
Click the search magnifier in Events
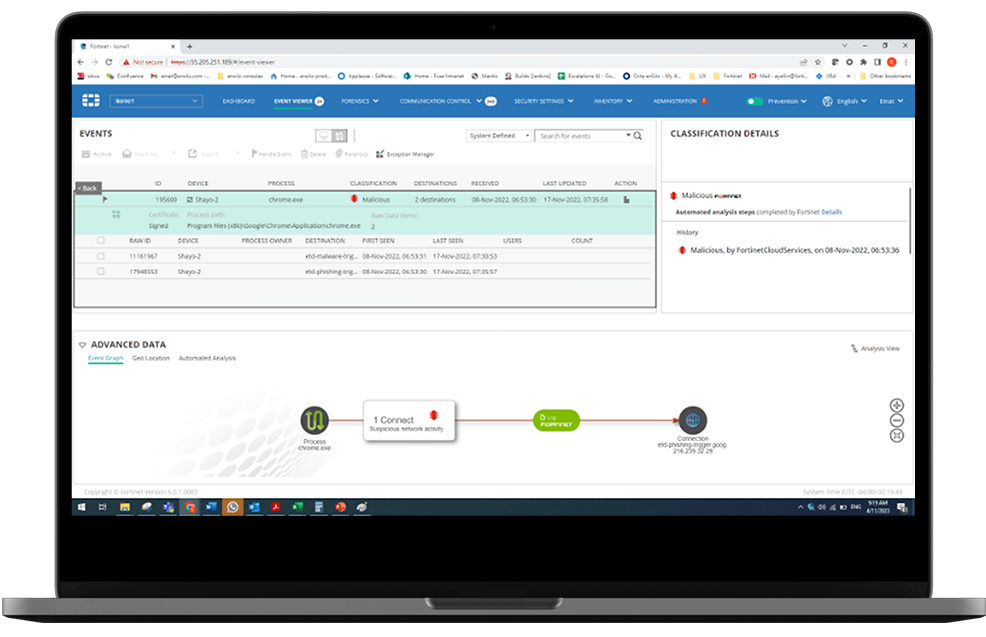point(638,136)
